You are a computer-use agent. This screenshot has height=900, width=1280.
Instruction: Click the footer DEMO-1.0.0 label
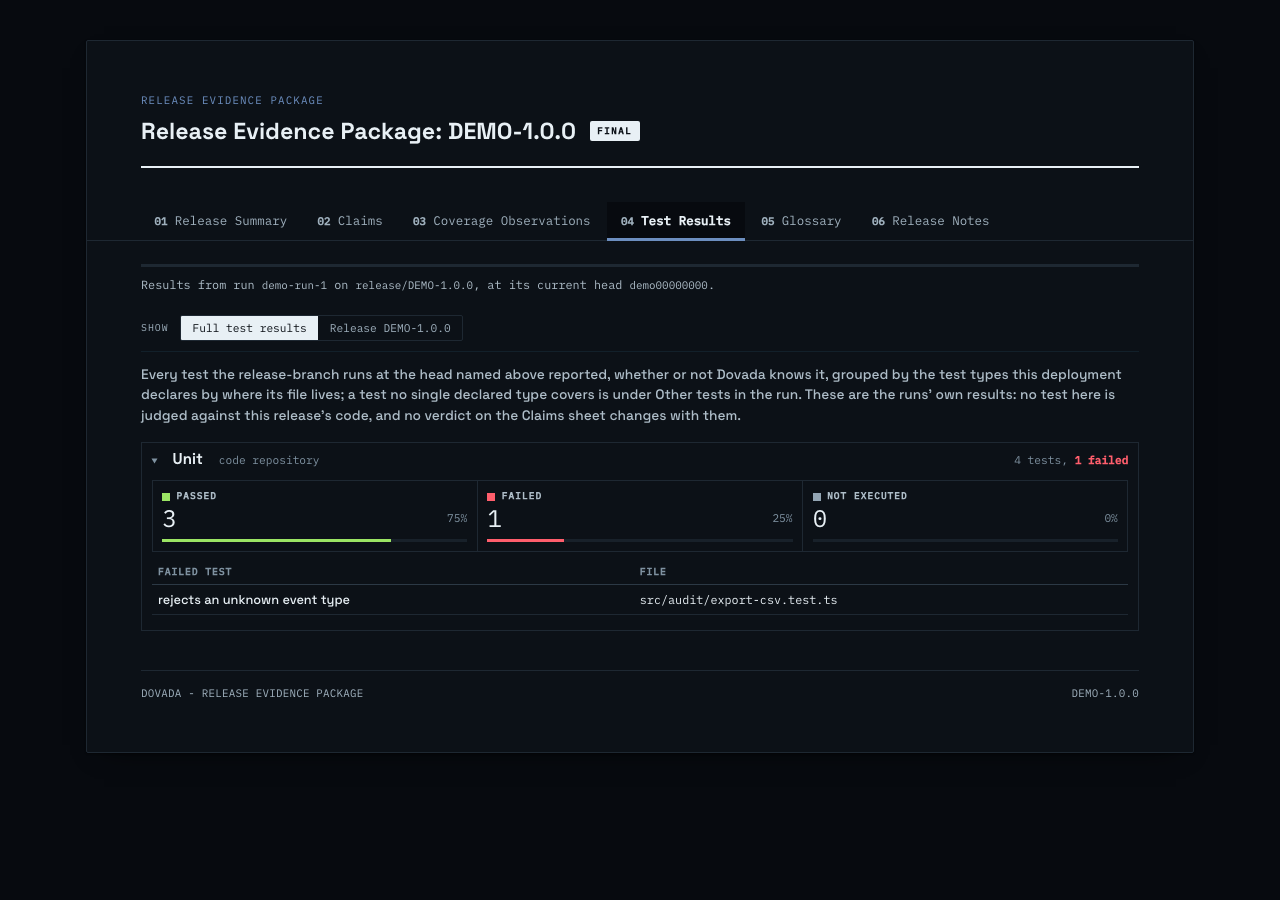click(1105, 693)
